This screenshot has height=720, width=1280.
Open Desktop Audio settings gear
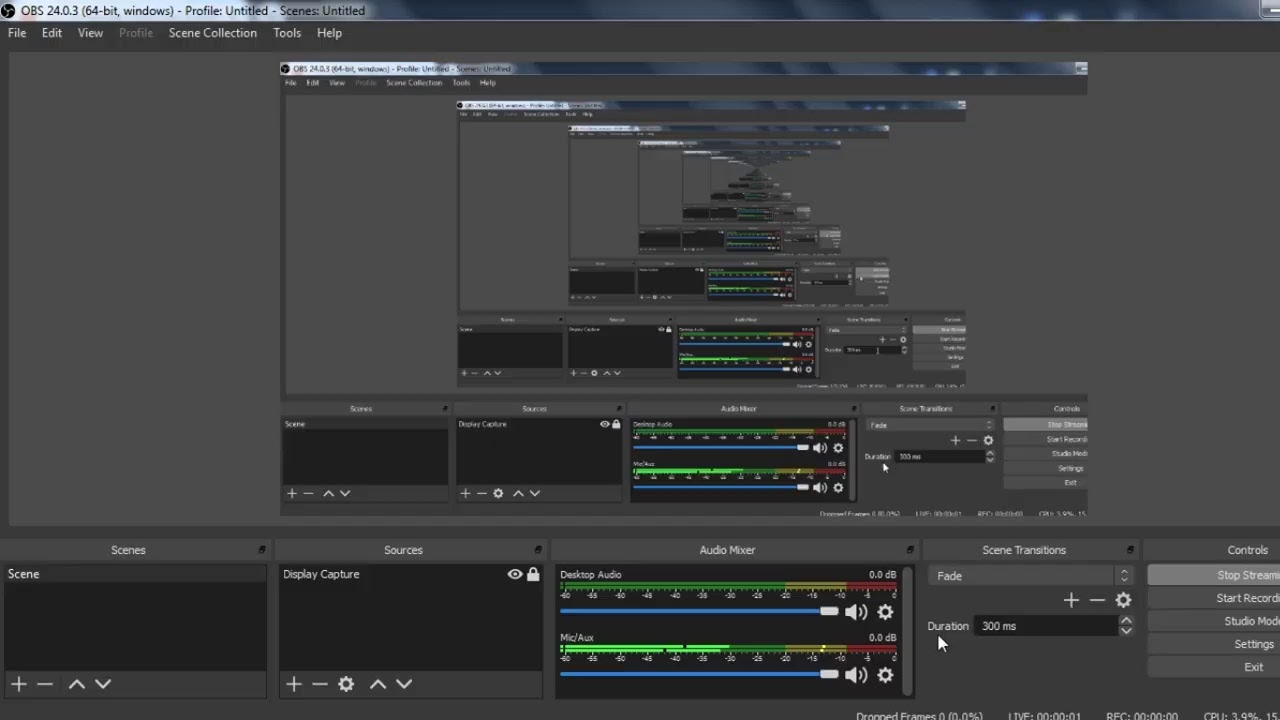pyautogui.click(x=885, y=612)
